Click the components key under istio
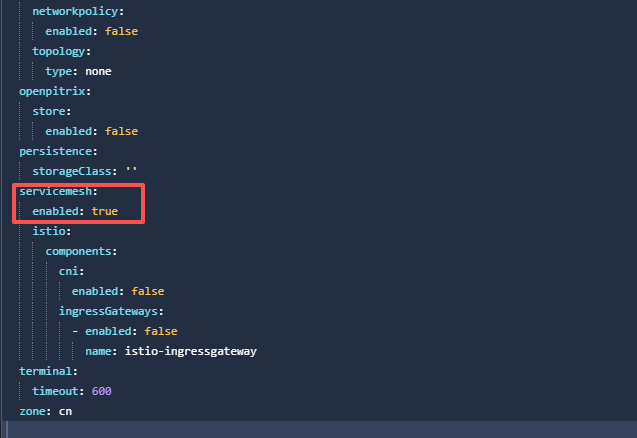This screenshot has height=438, width=637. [81, 251]
